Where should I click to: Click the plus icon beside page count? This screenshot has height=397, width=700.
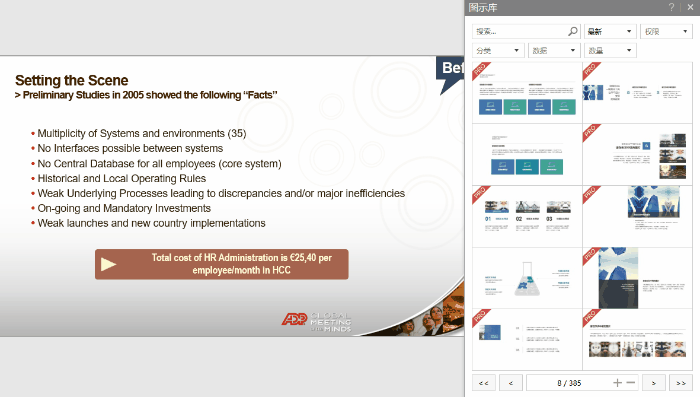[x=617, y=383]
